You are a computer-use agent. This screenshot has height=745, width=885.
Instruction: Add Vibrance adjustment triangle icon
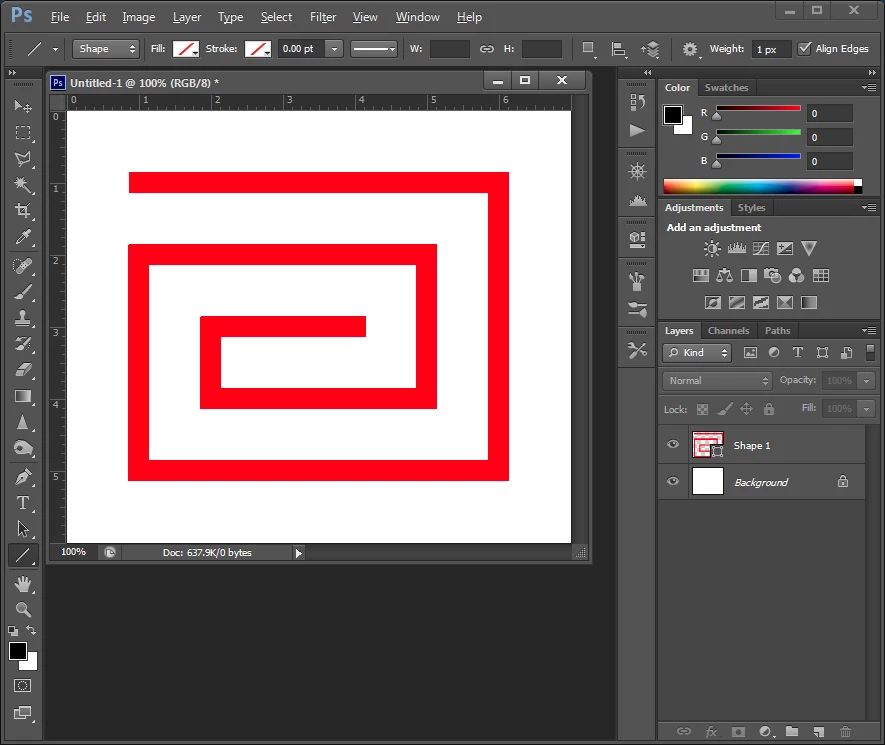809,248
